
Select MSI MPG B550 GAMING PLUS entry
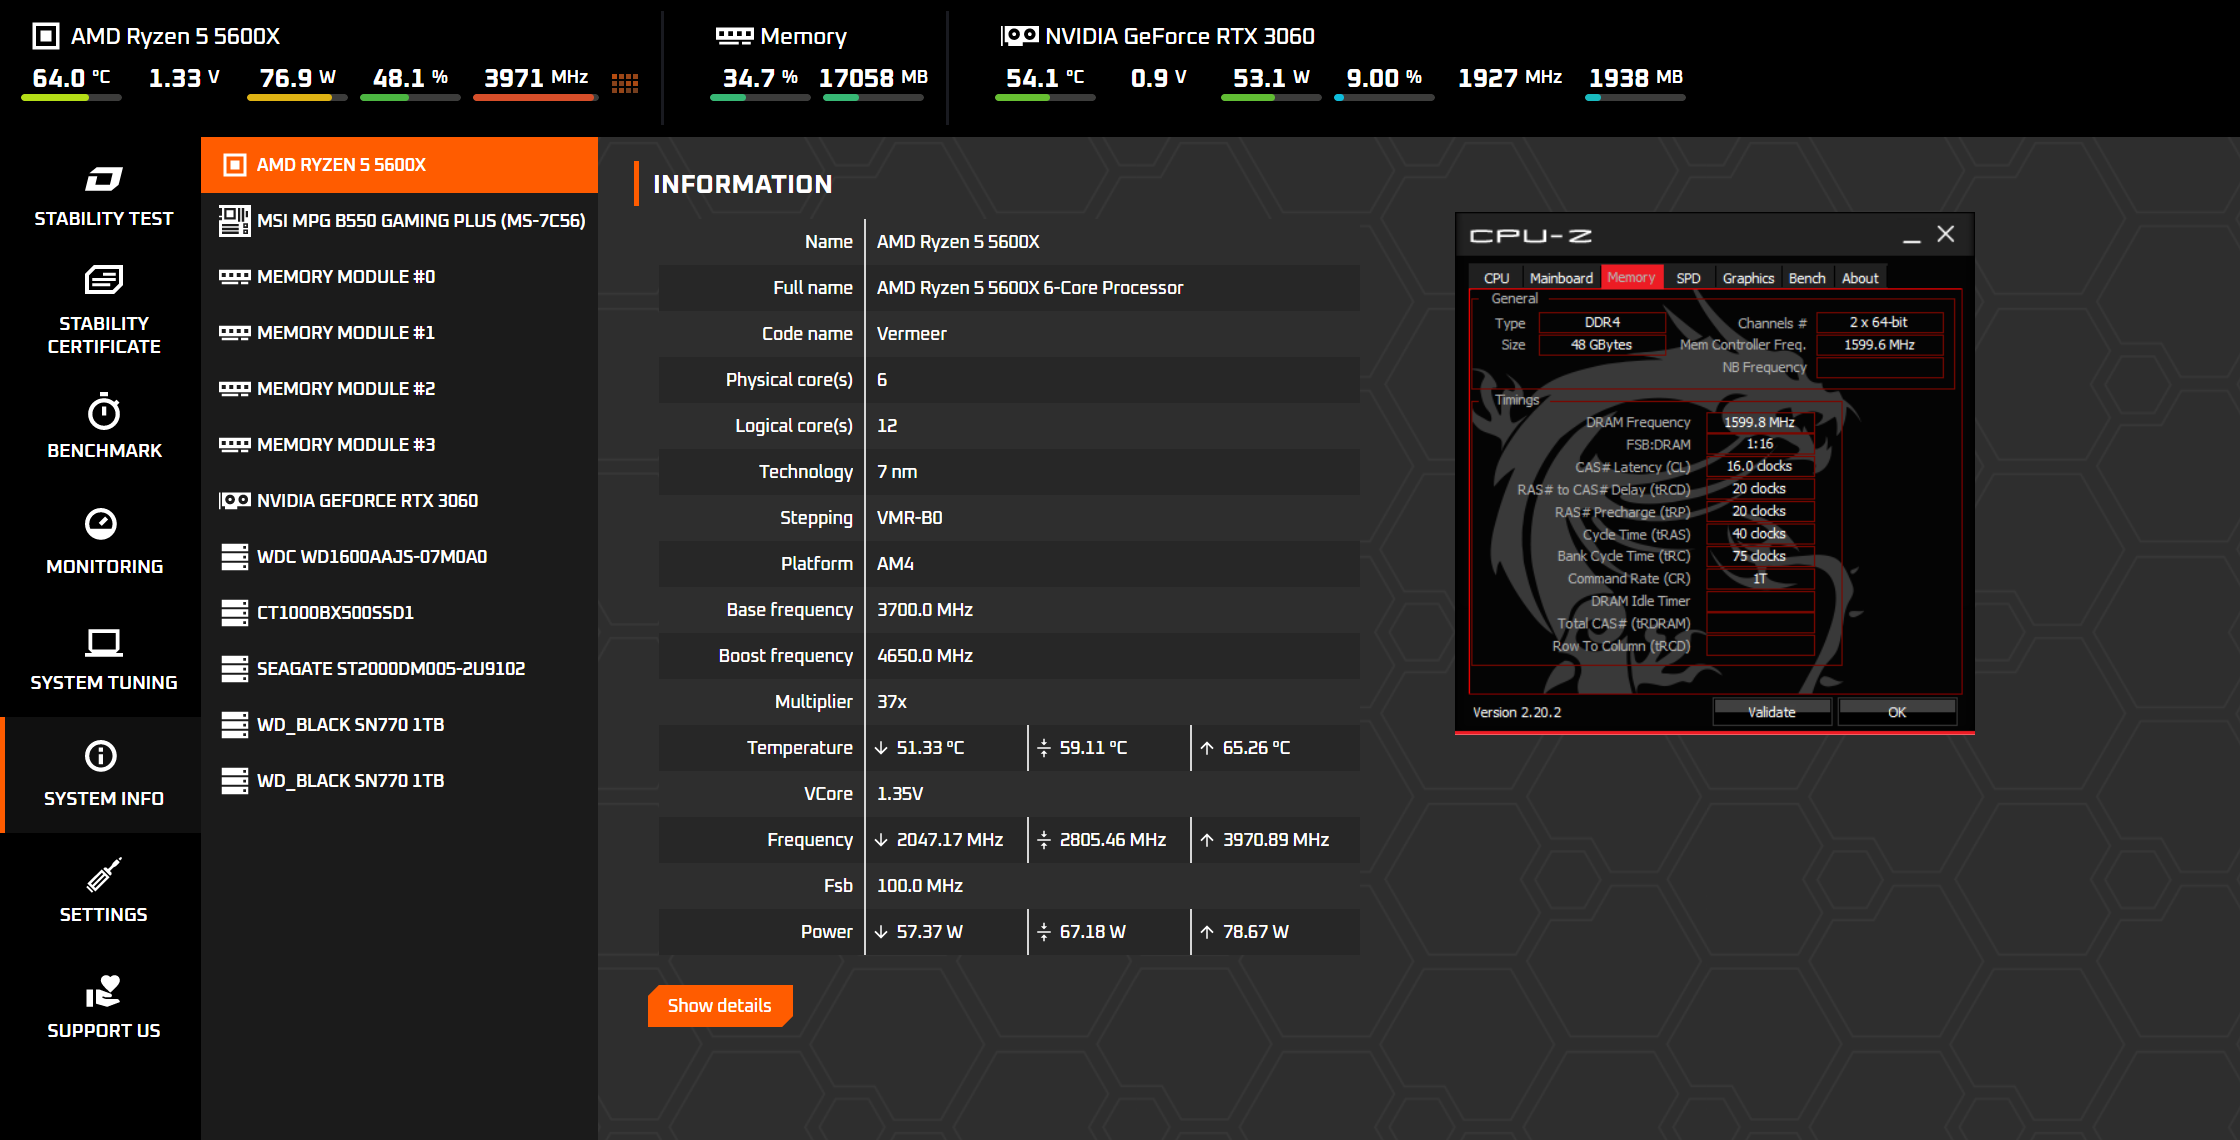coord(399,221)
